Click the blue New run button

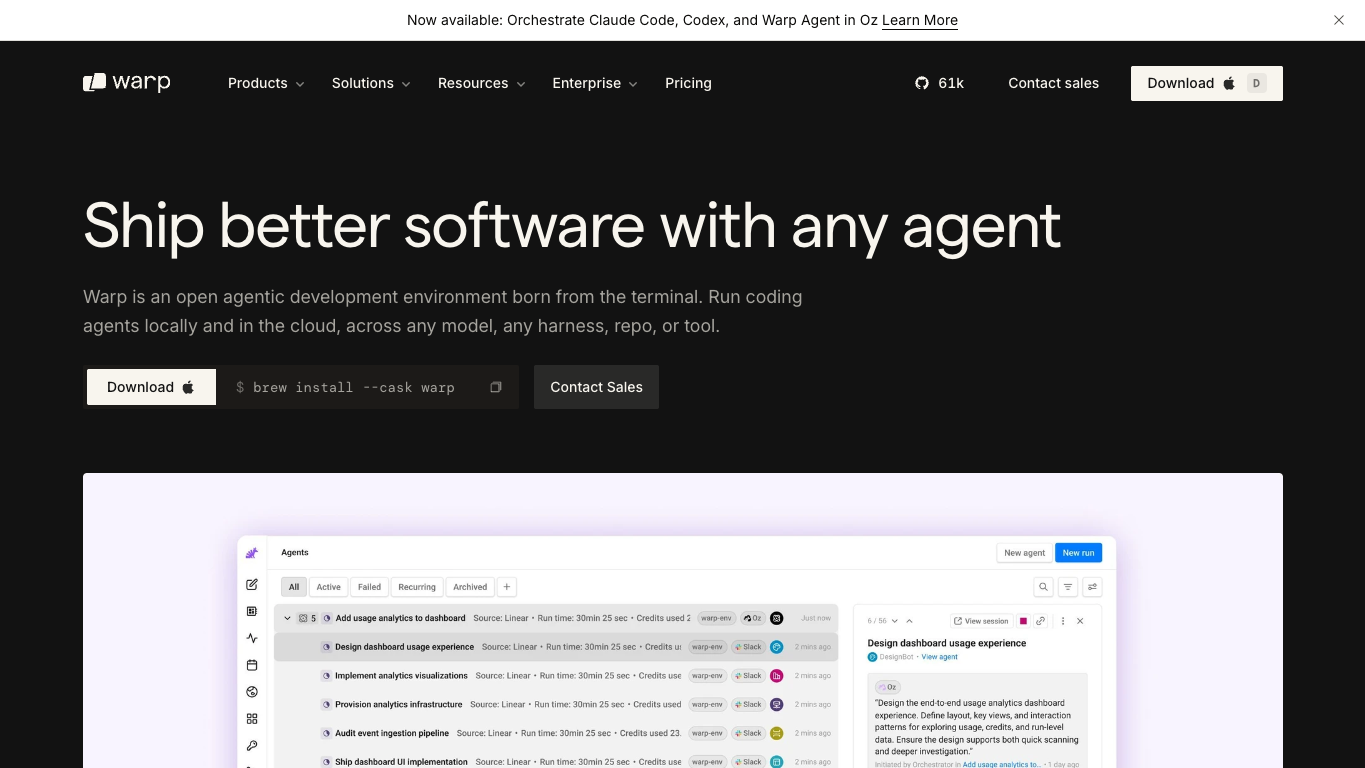1078,553
